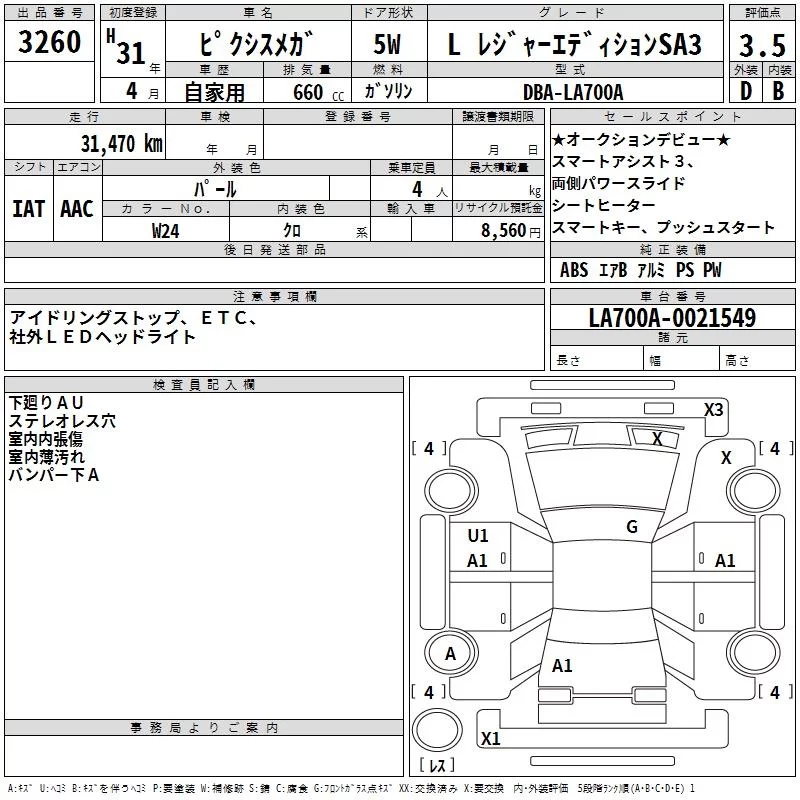Viewport: 800px width, 800px height.
Task: Click the ABS equipment list row
Action: pyautogui.click(x=640, y=270)
